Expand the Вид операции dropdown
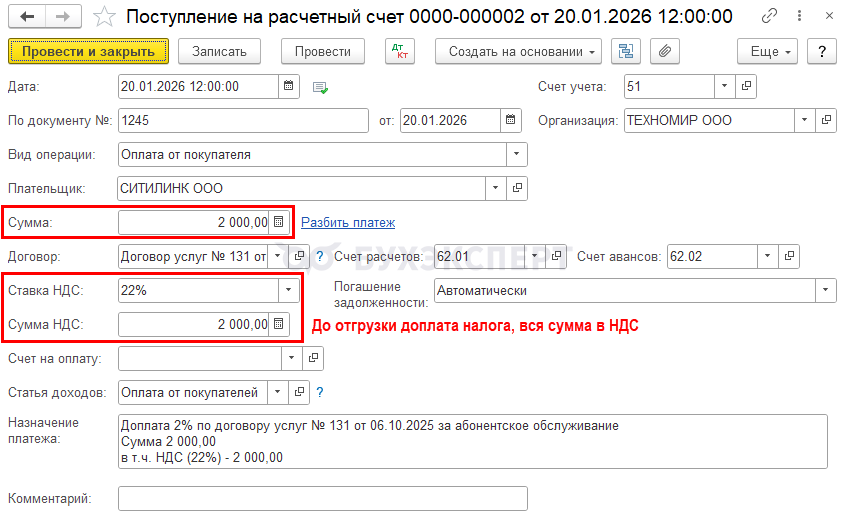 pos(516,154)
